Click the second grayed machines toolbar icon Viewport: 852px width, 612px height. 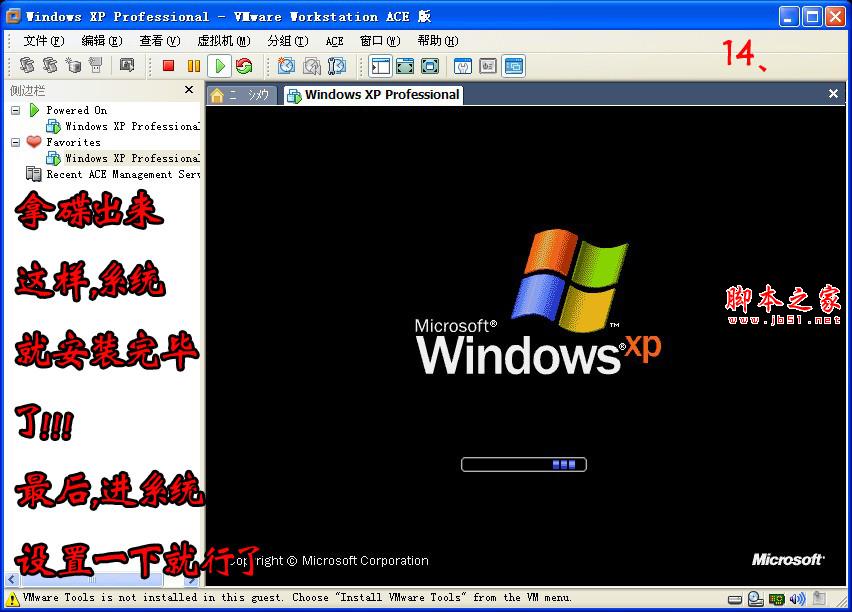[50, 65]
